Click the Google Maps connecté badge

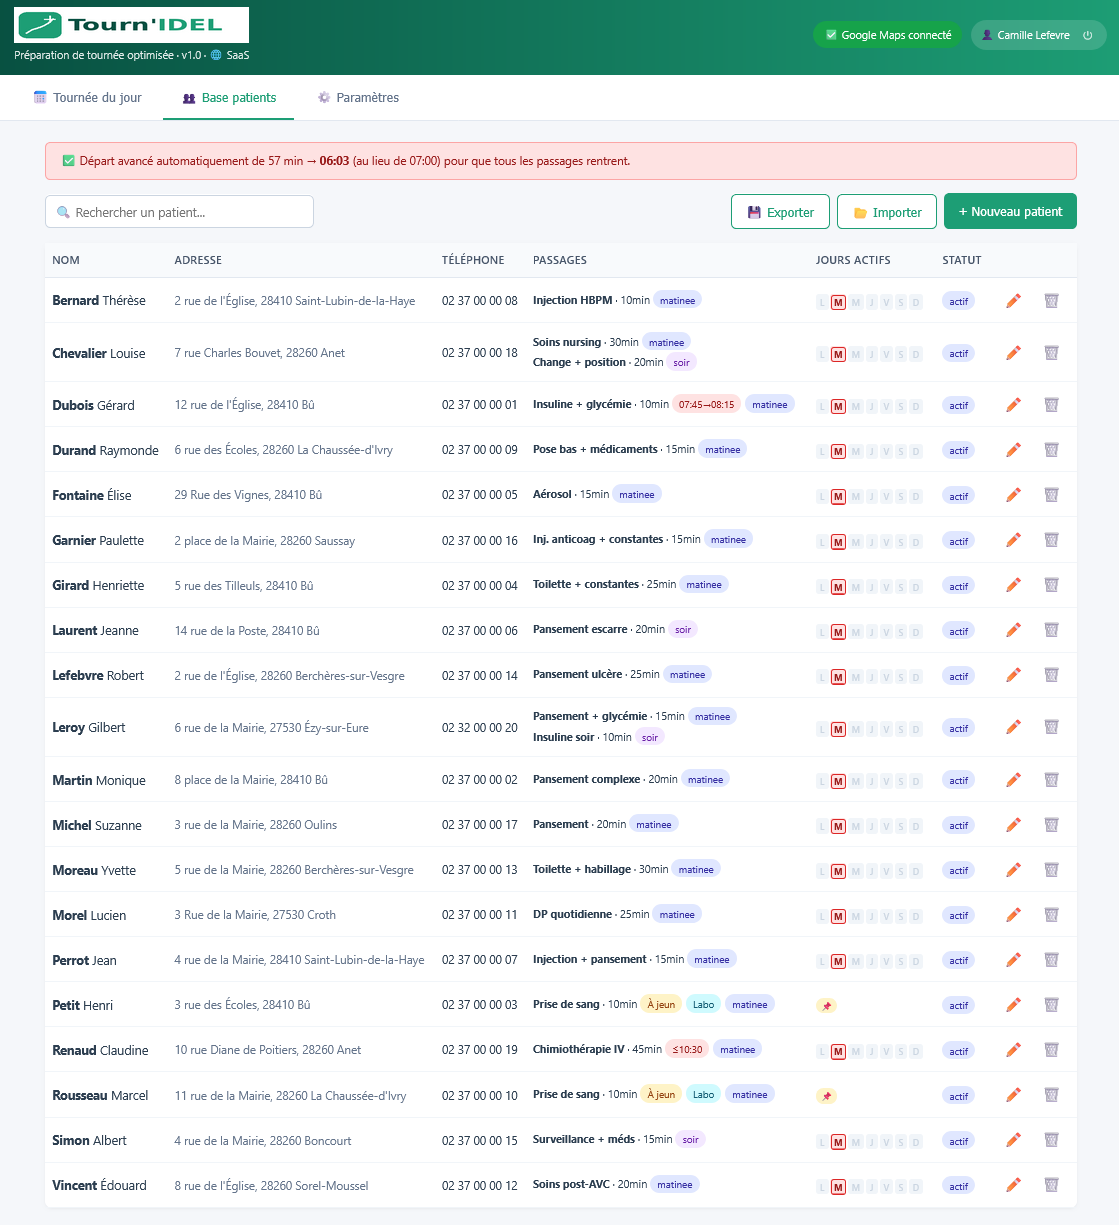(888, 35)
